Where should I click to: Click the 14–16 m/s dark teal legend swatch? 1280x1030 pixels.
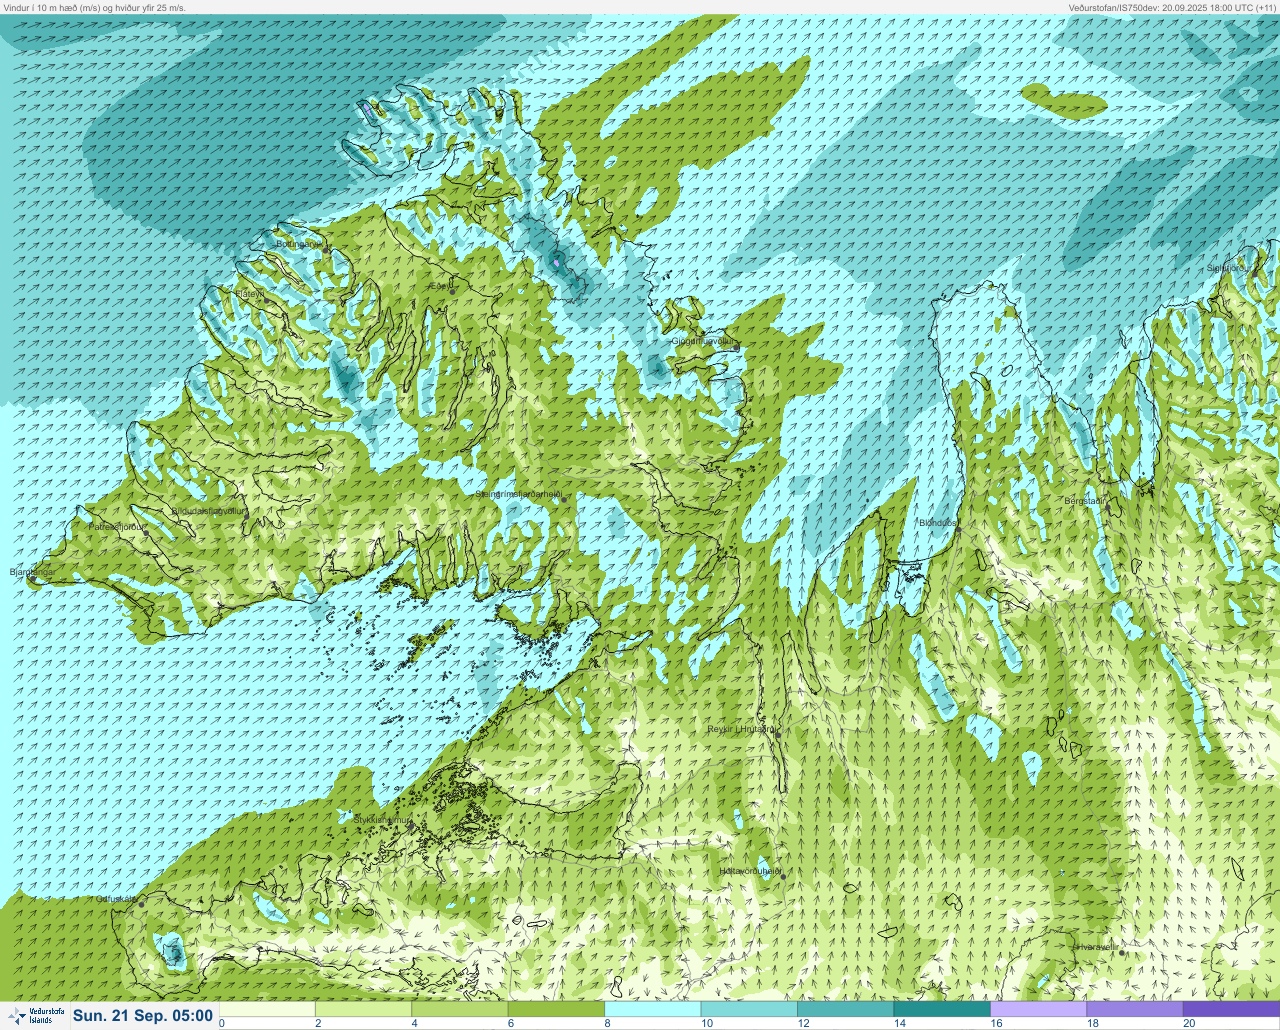point(941,1009)
